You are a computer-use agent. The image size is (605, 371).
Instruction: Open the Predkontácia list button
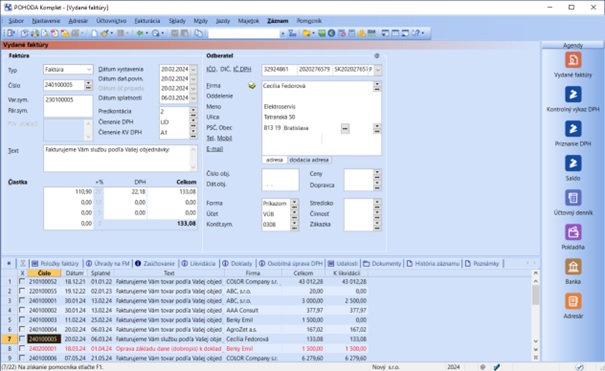pos(193,111)
